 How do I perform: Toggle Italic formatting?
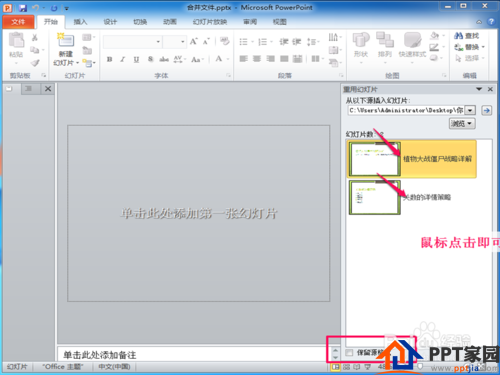point(123,59)
